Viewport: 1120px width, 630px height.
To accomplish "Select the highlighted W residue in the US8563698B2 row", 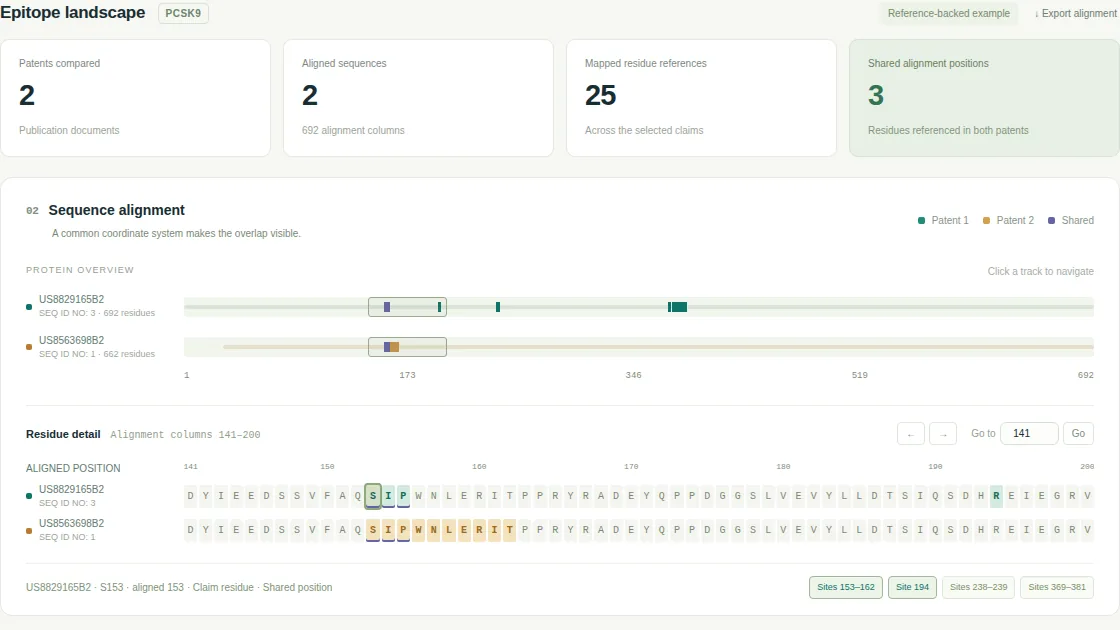I will (x=419, y=530).
